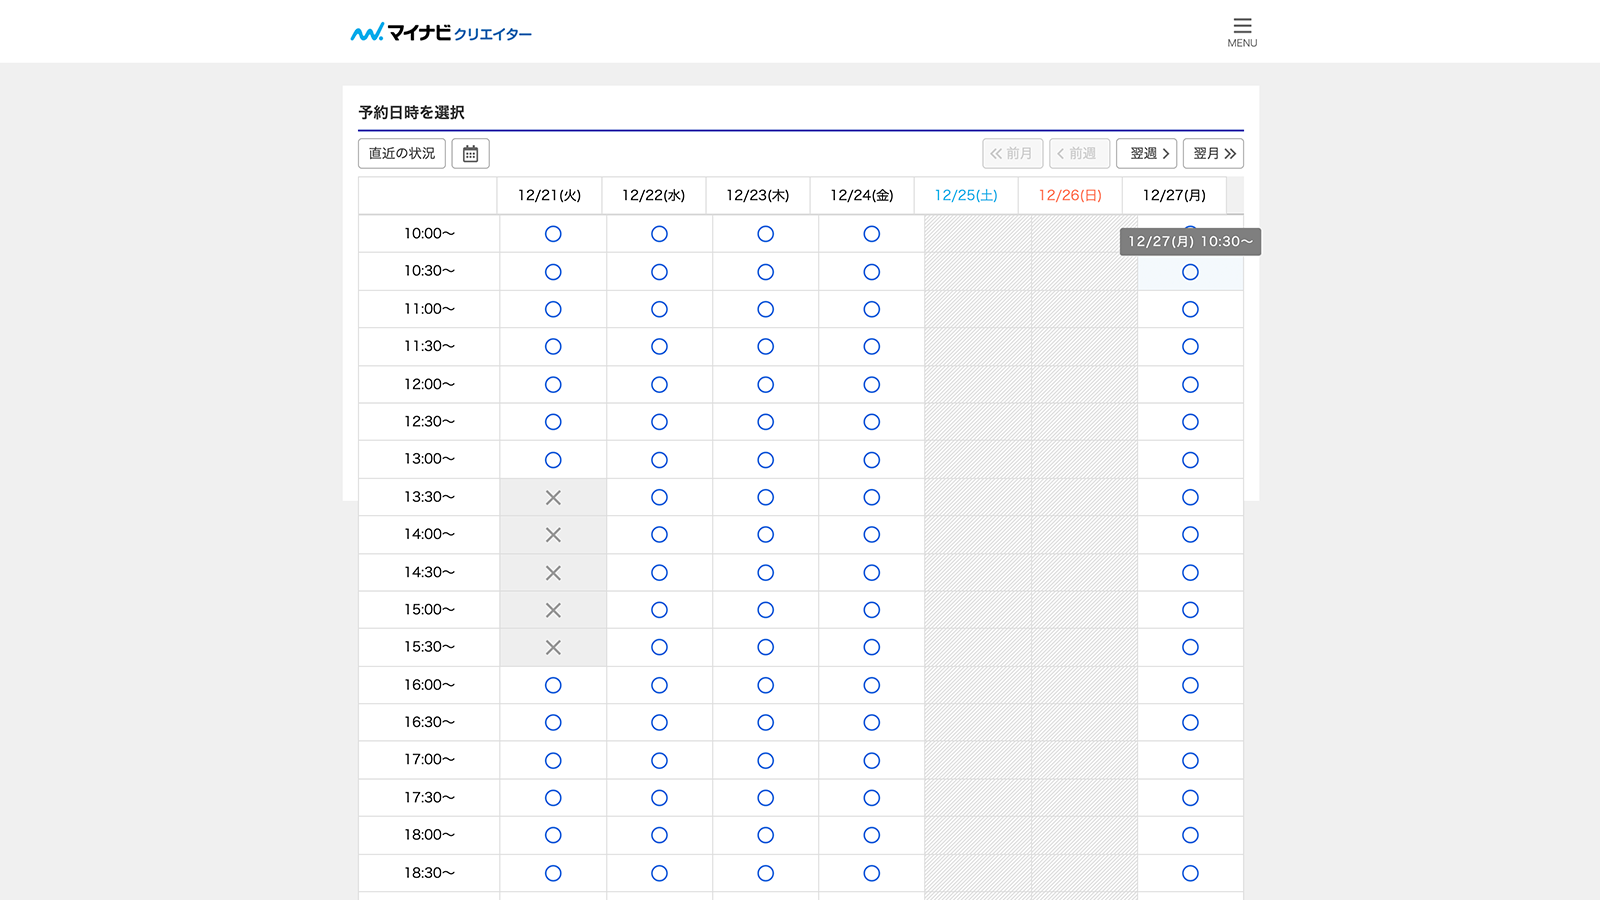The width and height of the screenshot is (1600, 900).
Task: Select 12/21(火) 10:00 available slot
Action: pyautogui.click(x=553, y=234)
